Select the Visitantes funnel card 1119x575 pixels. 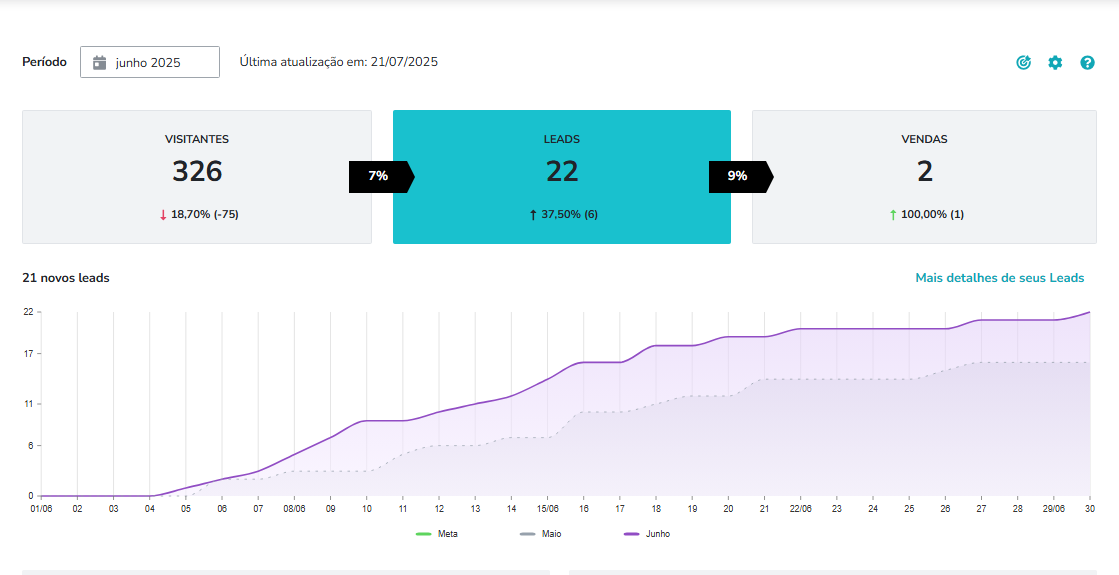tap(197, 177)
